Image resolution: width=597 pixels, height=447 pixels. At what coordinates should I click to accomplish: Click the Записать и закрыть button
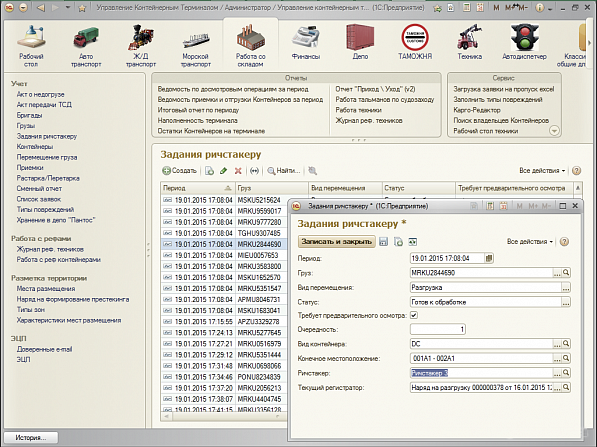click(337, 241)
